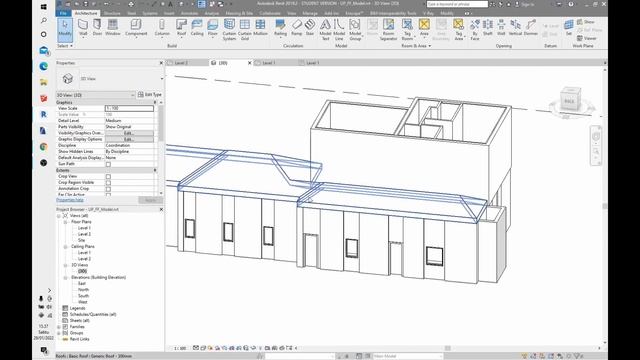Image resolution: width=640 pixels, height=360 pixels.
Task: Switch to the Annotate ribbon tab
Action: tap(189, 13)
